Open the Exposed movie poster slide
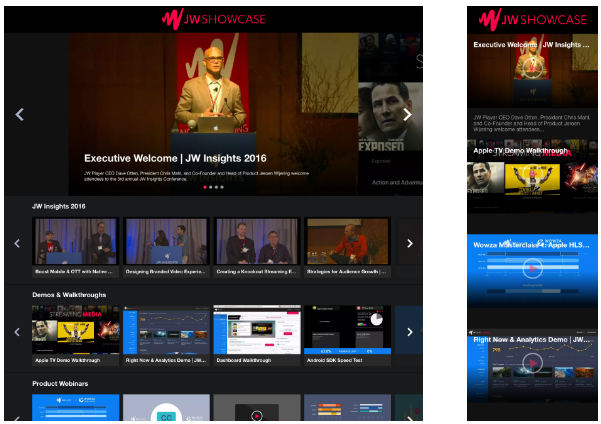Screen dimensions: 601x424 (x=390, y=117)
